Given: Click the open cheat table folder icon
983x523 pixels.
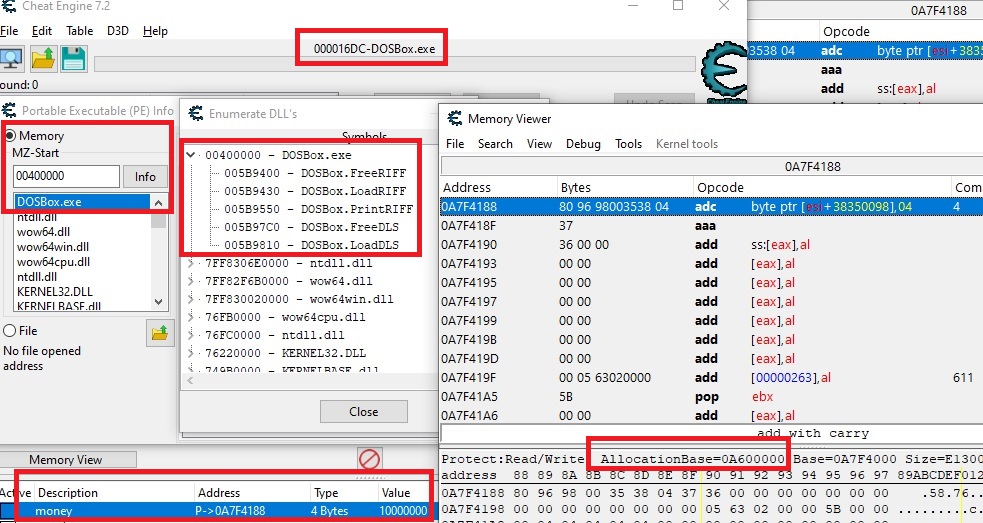Looking at the screenshot, I should (x=42, y=59).
